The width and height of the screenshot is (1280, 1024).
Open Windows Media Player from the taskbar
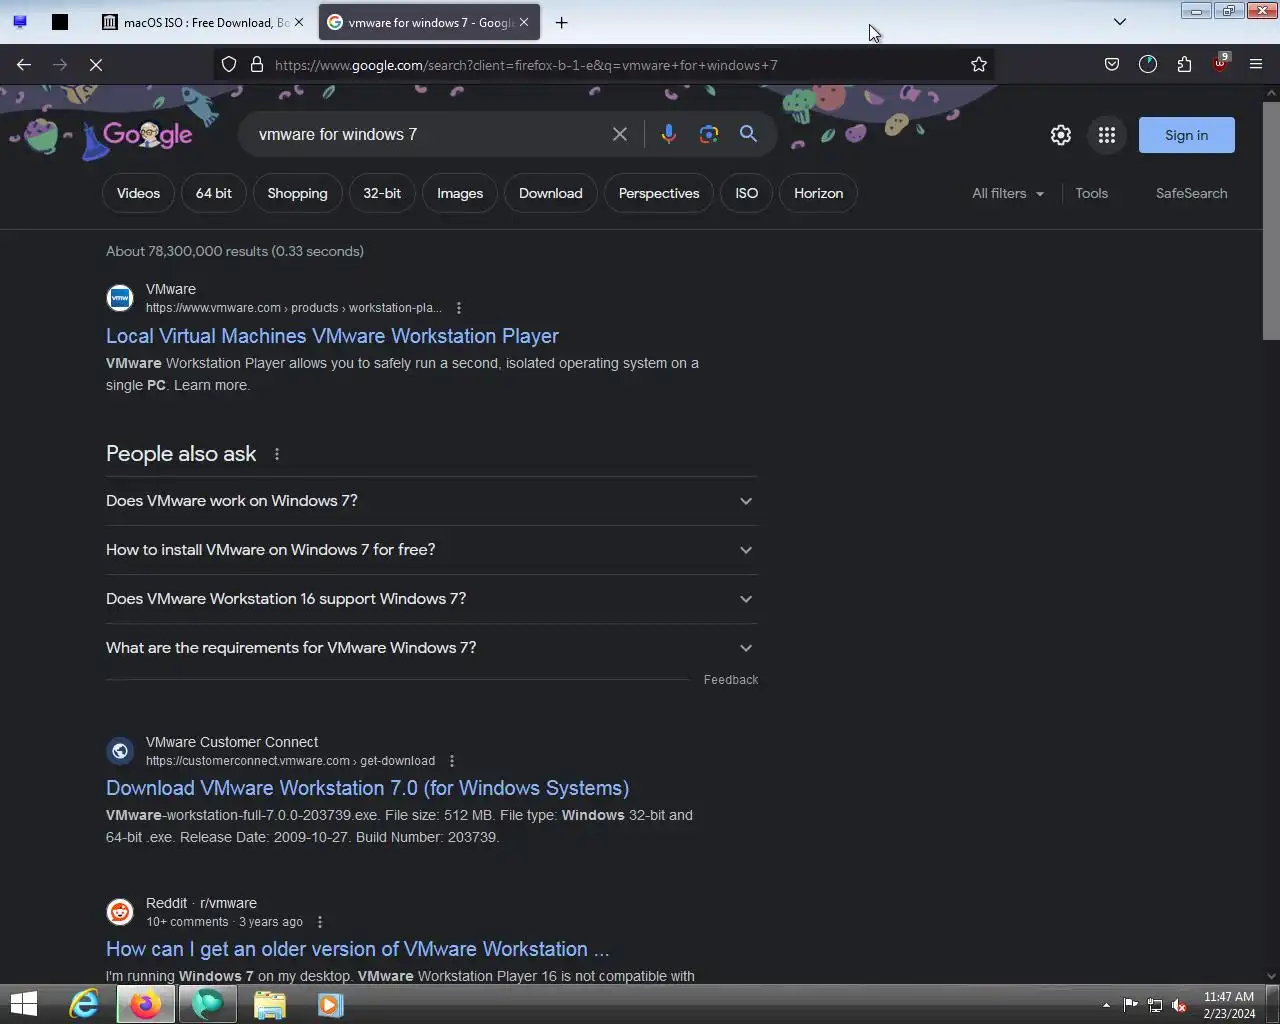pyautogui.click(x=331, y=1004)
